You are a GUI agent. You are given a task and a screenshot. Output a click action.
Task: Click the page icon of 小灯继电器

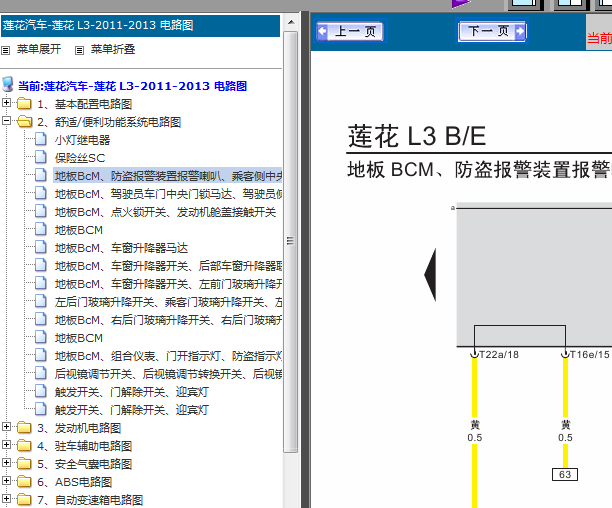(41, 139)
